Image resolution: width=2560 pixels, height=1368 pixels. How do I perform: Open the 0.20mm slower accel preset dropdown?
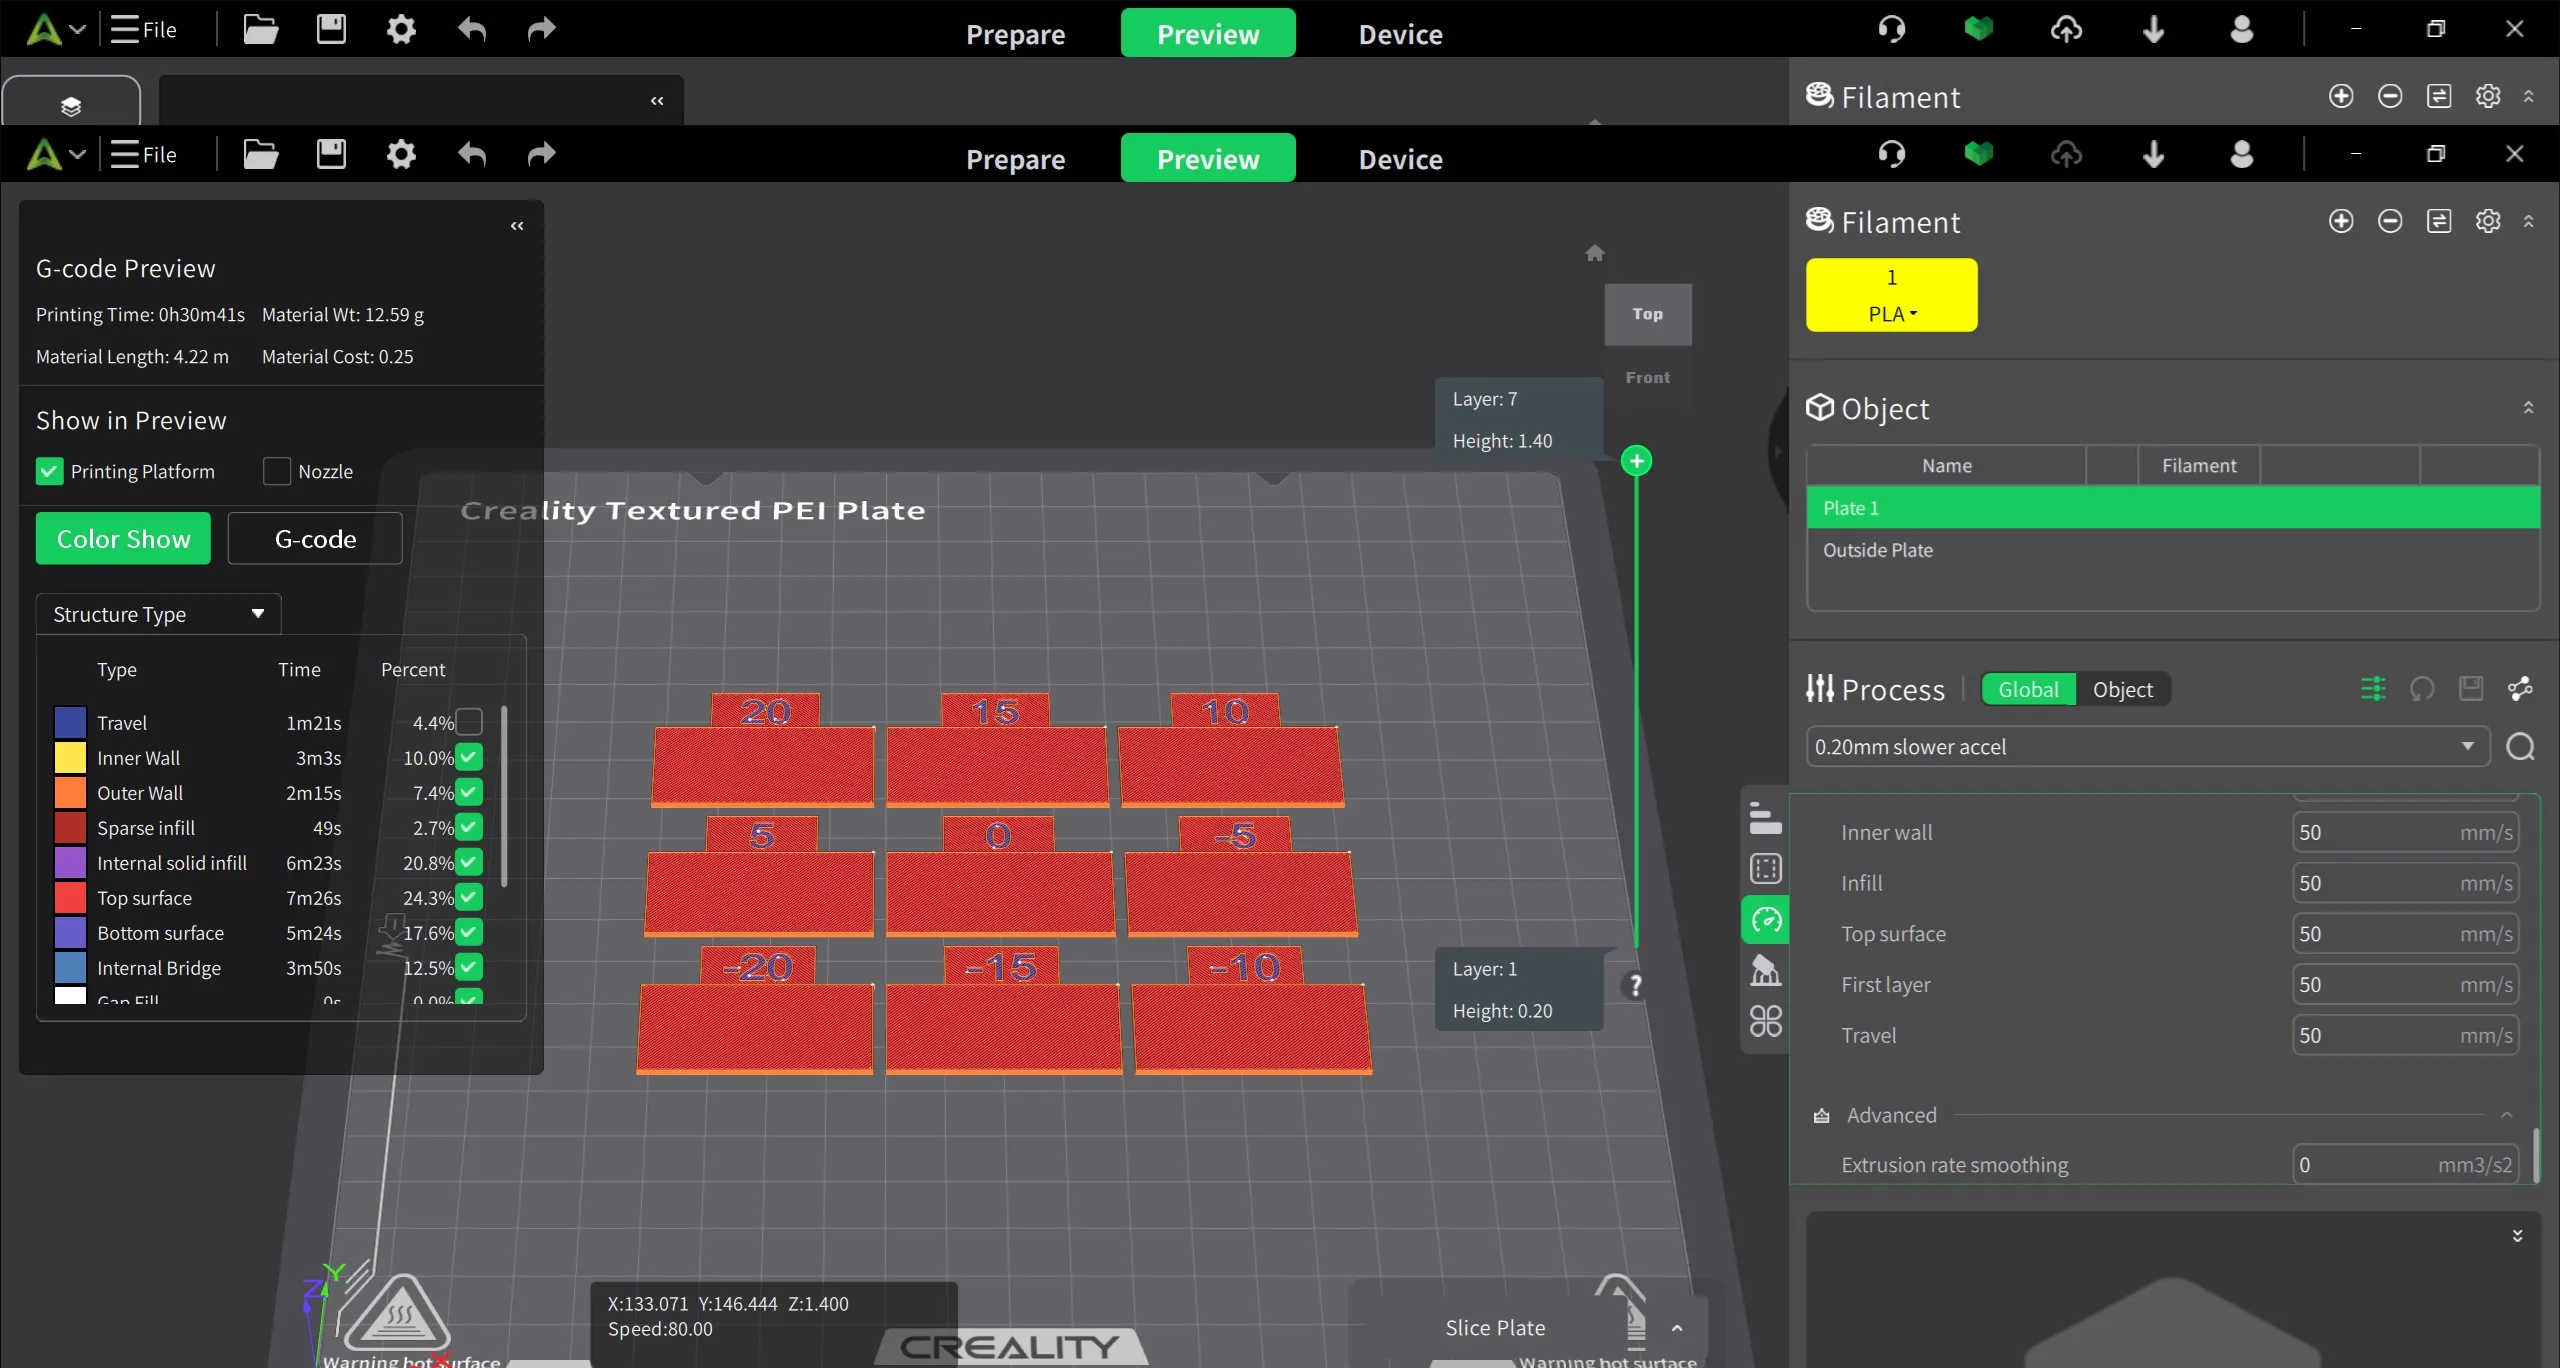coord(2146,747)
